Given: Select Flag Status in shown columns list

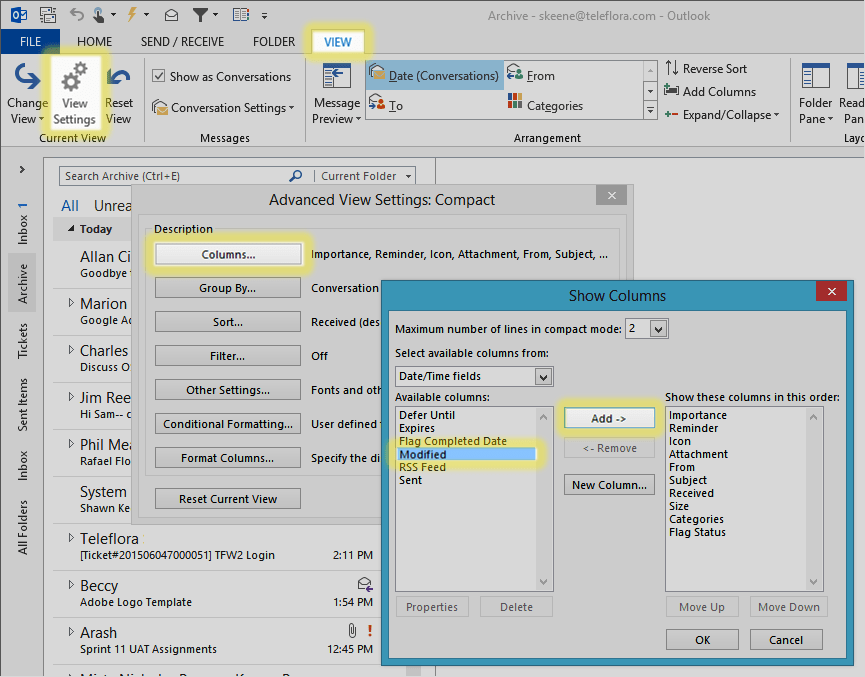Looking at the screenshot, I should (x=697, y=532).
